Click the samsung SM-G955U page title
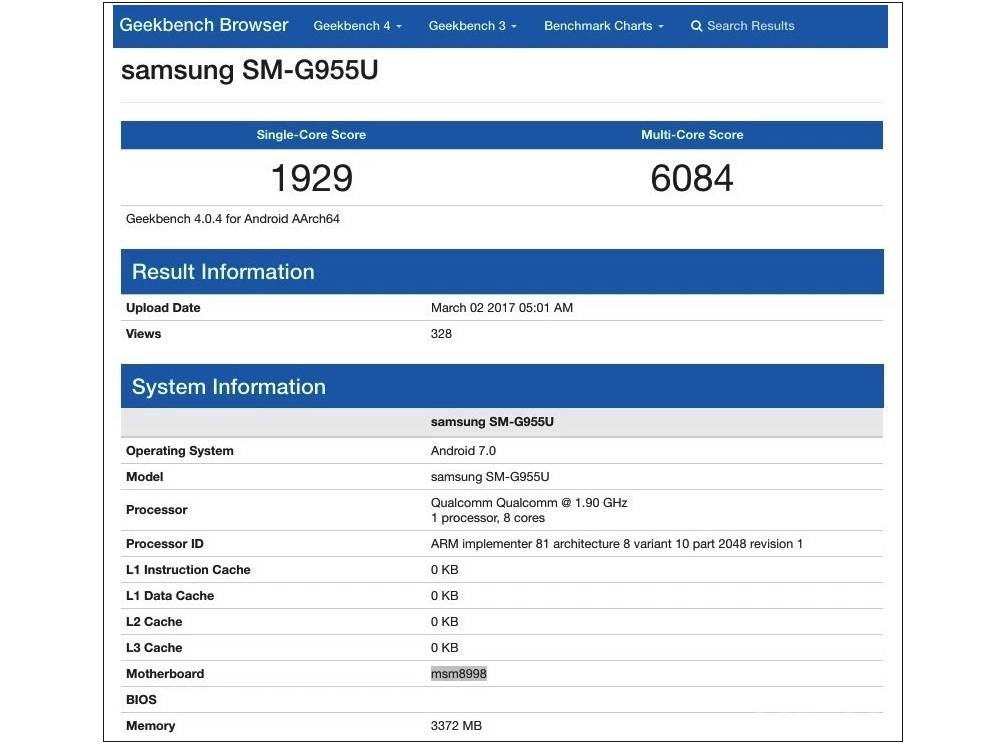 click(249, 70)
